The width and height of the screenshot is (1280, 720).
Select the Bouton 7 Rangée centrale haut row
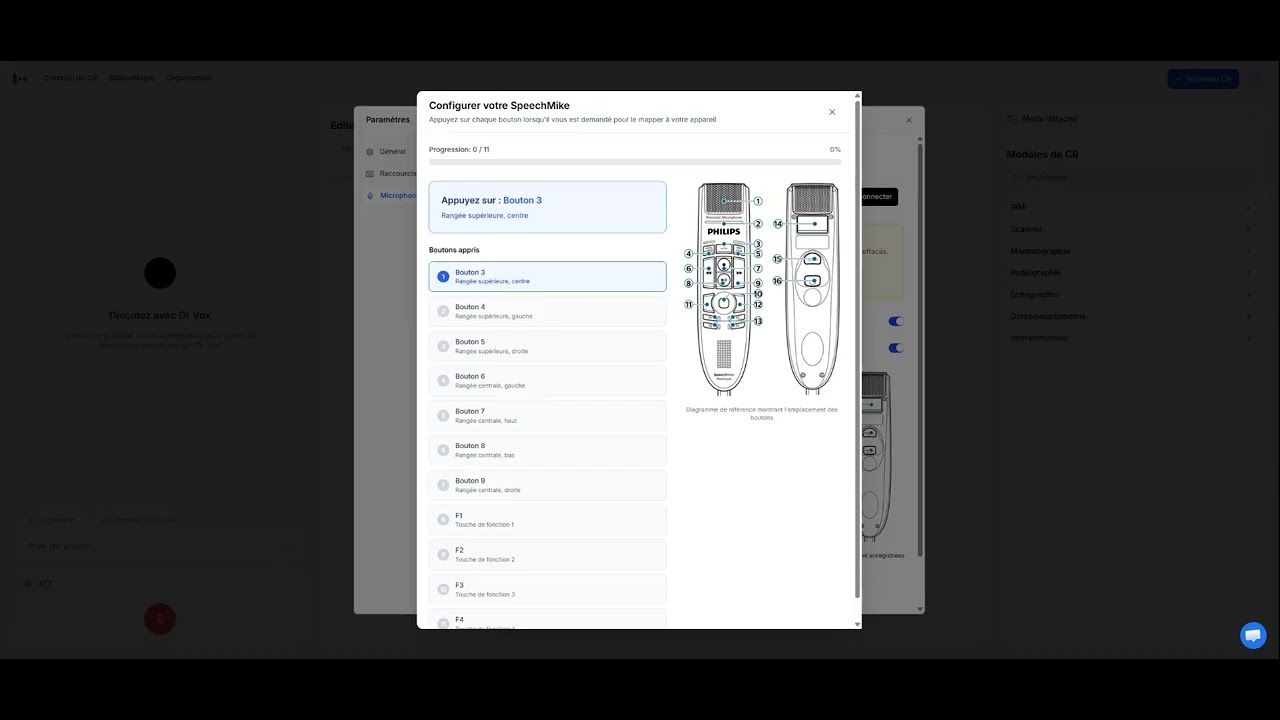(547, 415)
